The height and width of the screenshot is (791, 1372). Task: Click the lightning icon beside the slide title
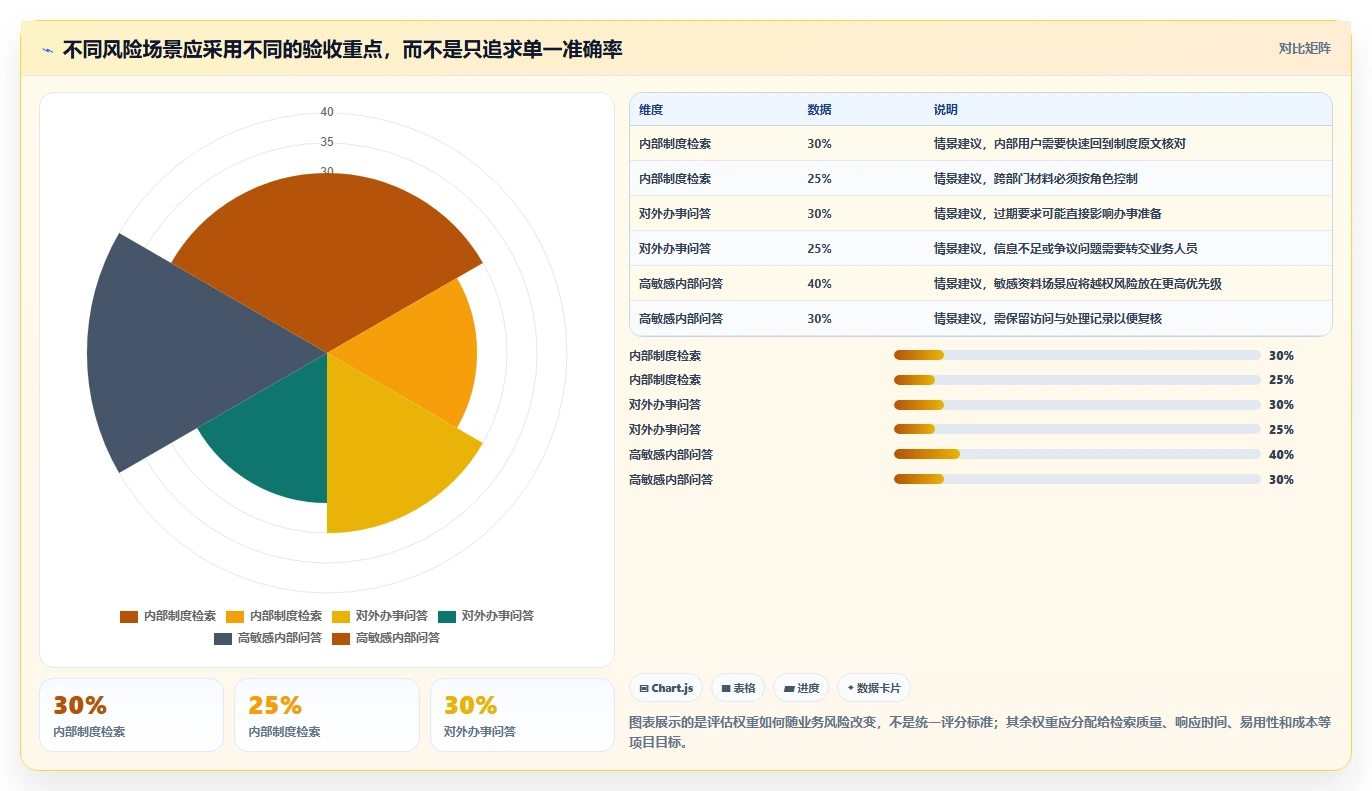point(48,49)
